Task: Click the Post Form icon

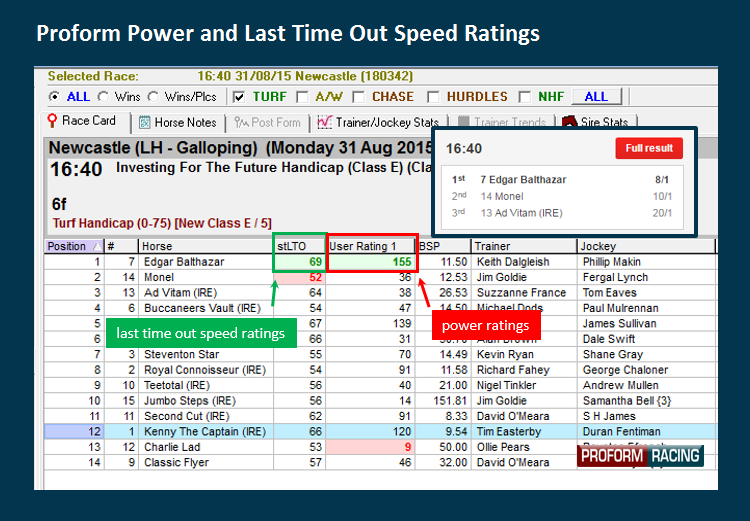Action: pyautogui.click(x=241, y=123)
